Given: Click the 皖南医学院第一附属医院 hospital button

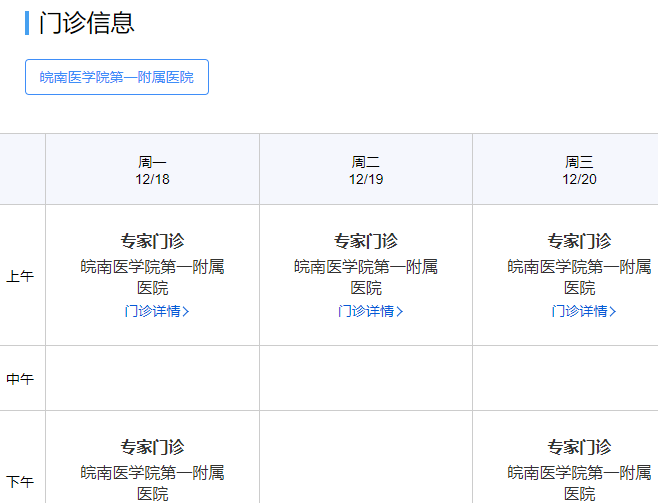Looking at the screenshot, I should point(116,77).
